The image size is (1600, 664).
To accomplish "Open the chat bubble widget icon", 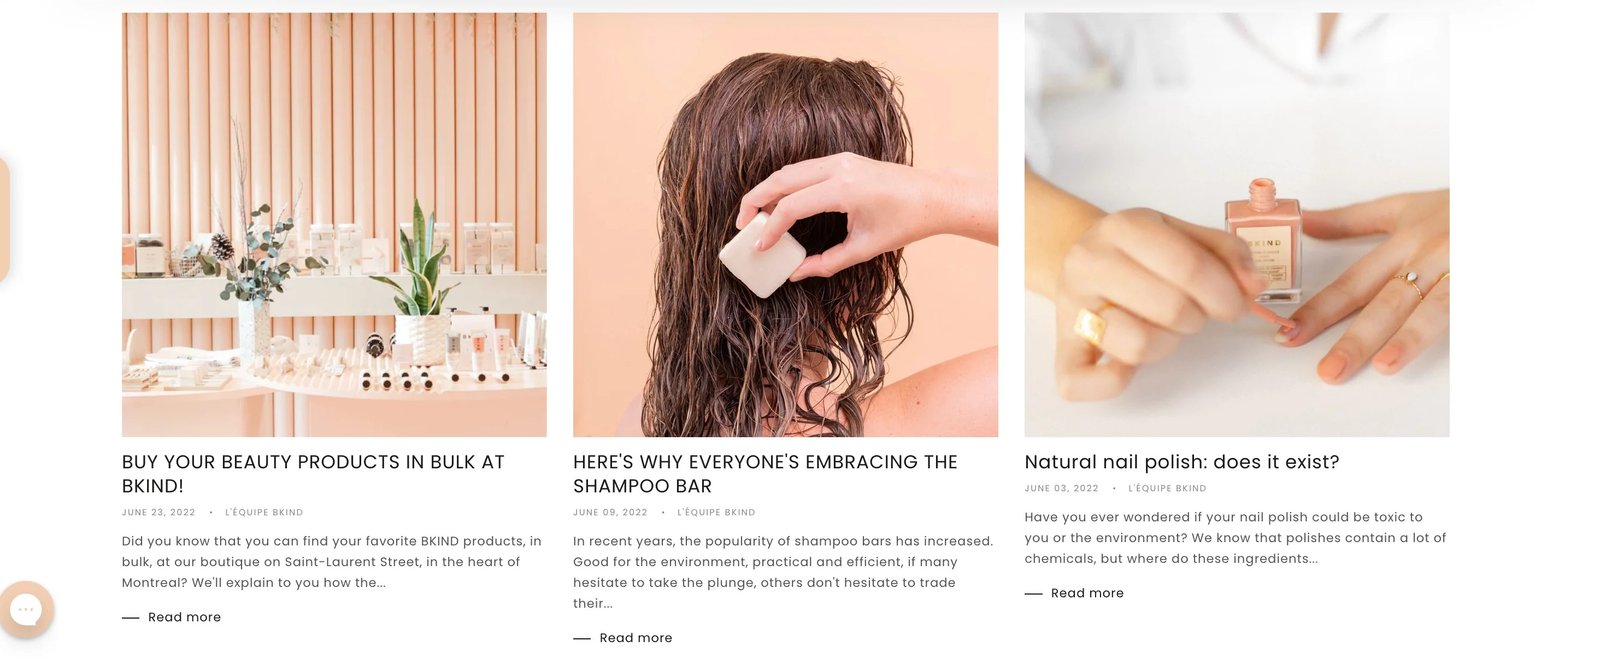I will point(26,609).
